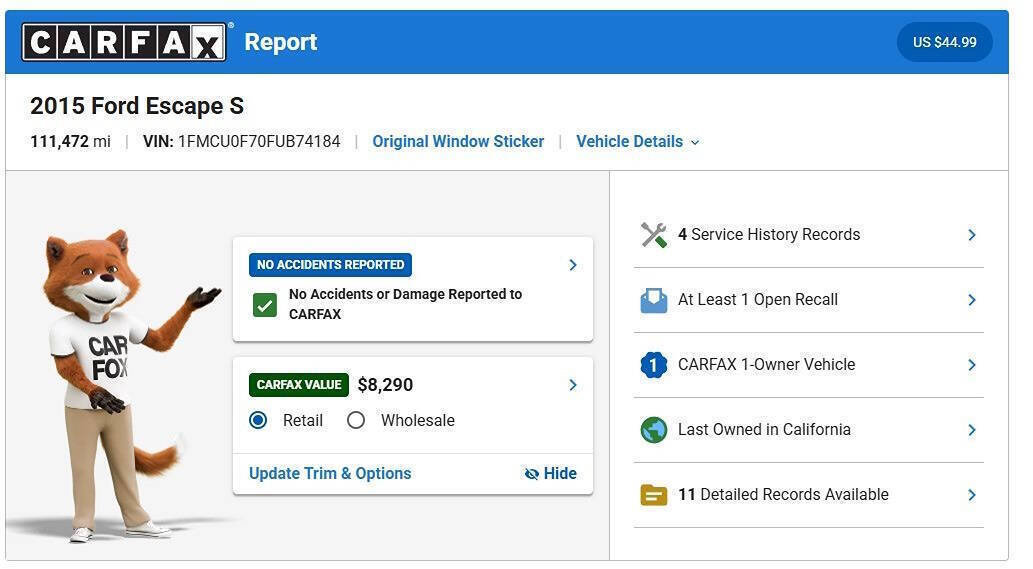1033x569 pixels.
Task: Click the CARFAX VALUE green badge
Action: [298, 385]
